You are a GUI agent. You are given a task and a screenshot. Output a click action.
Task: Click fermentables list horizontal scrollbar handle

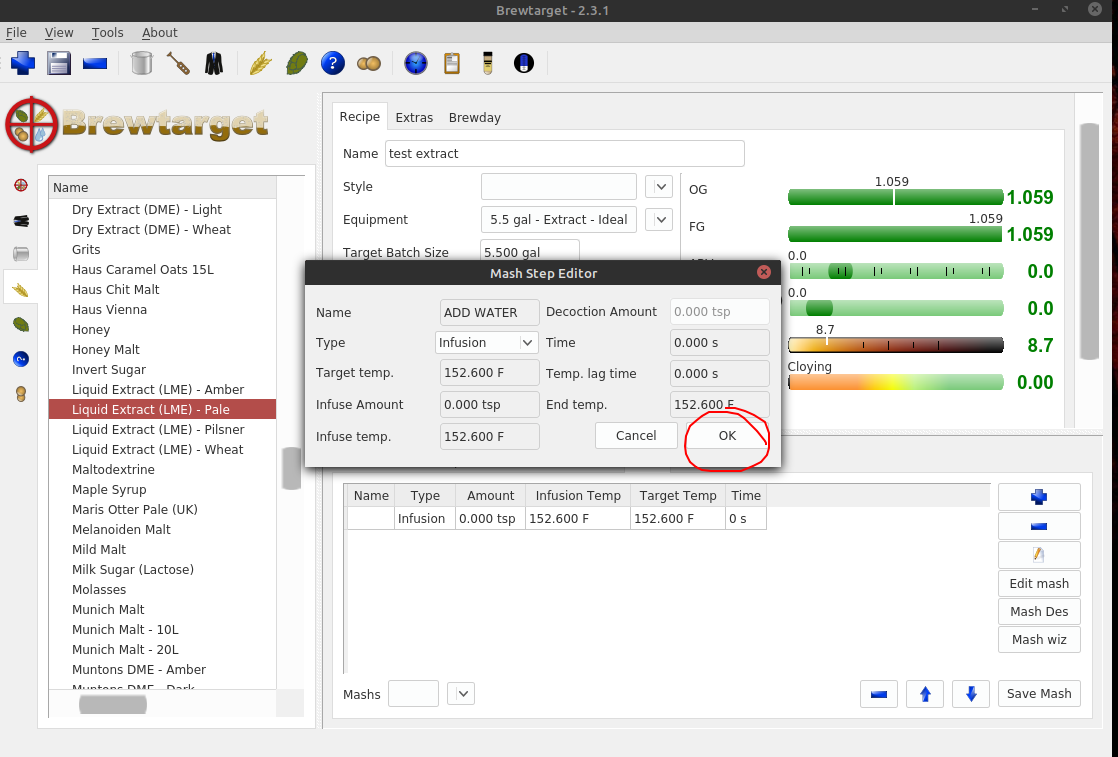pos(113,704)
